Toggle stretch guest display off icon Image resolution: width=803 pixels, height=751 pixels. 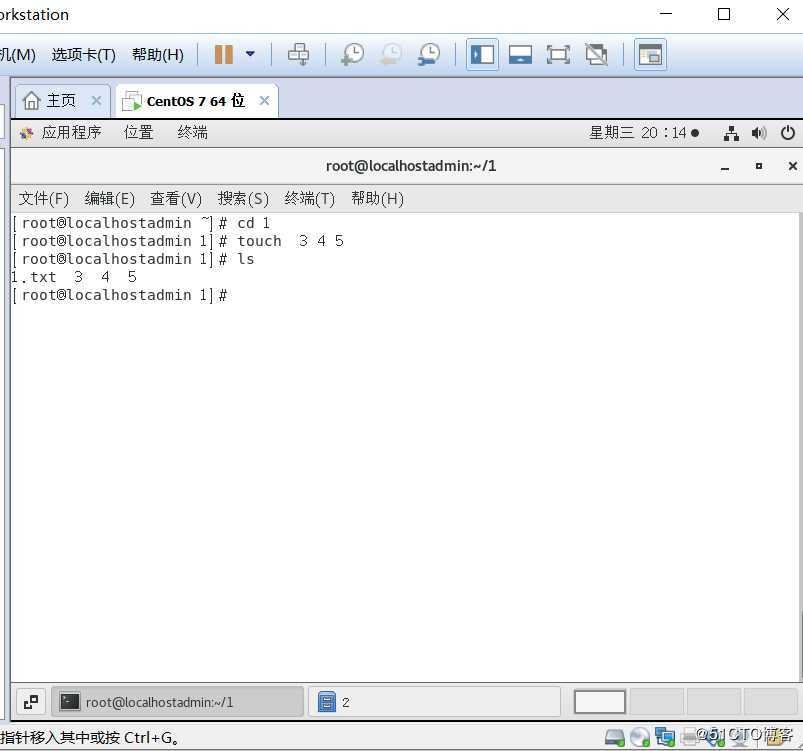(x=596, y=54)
